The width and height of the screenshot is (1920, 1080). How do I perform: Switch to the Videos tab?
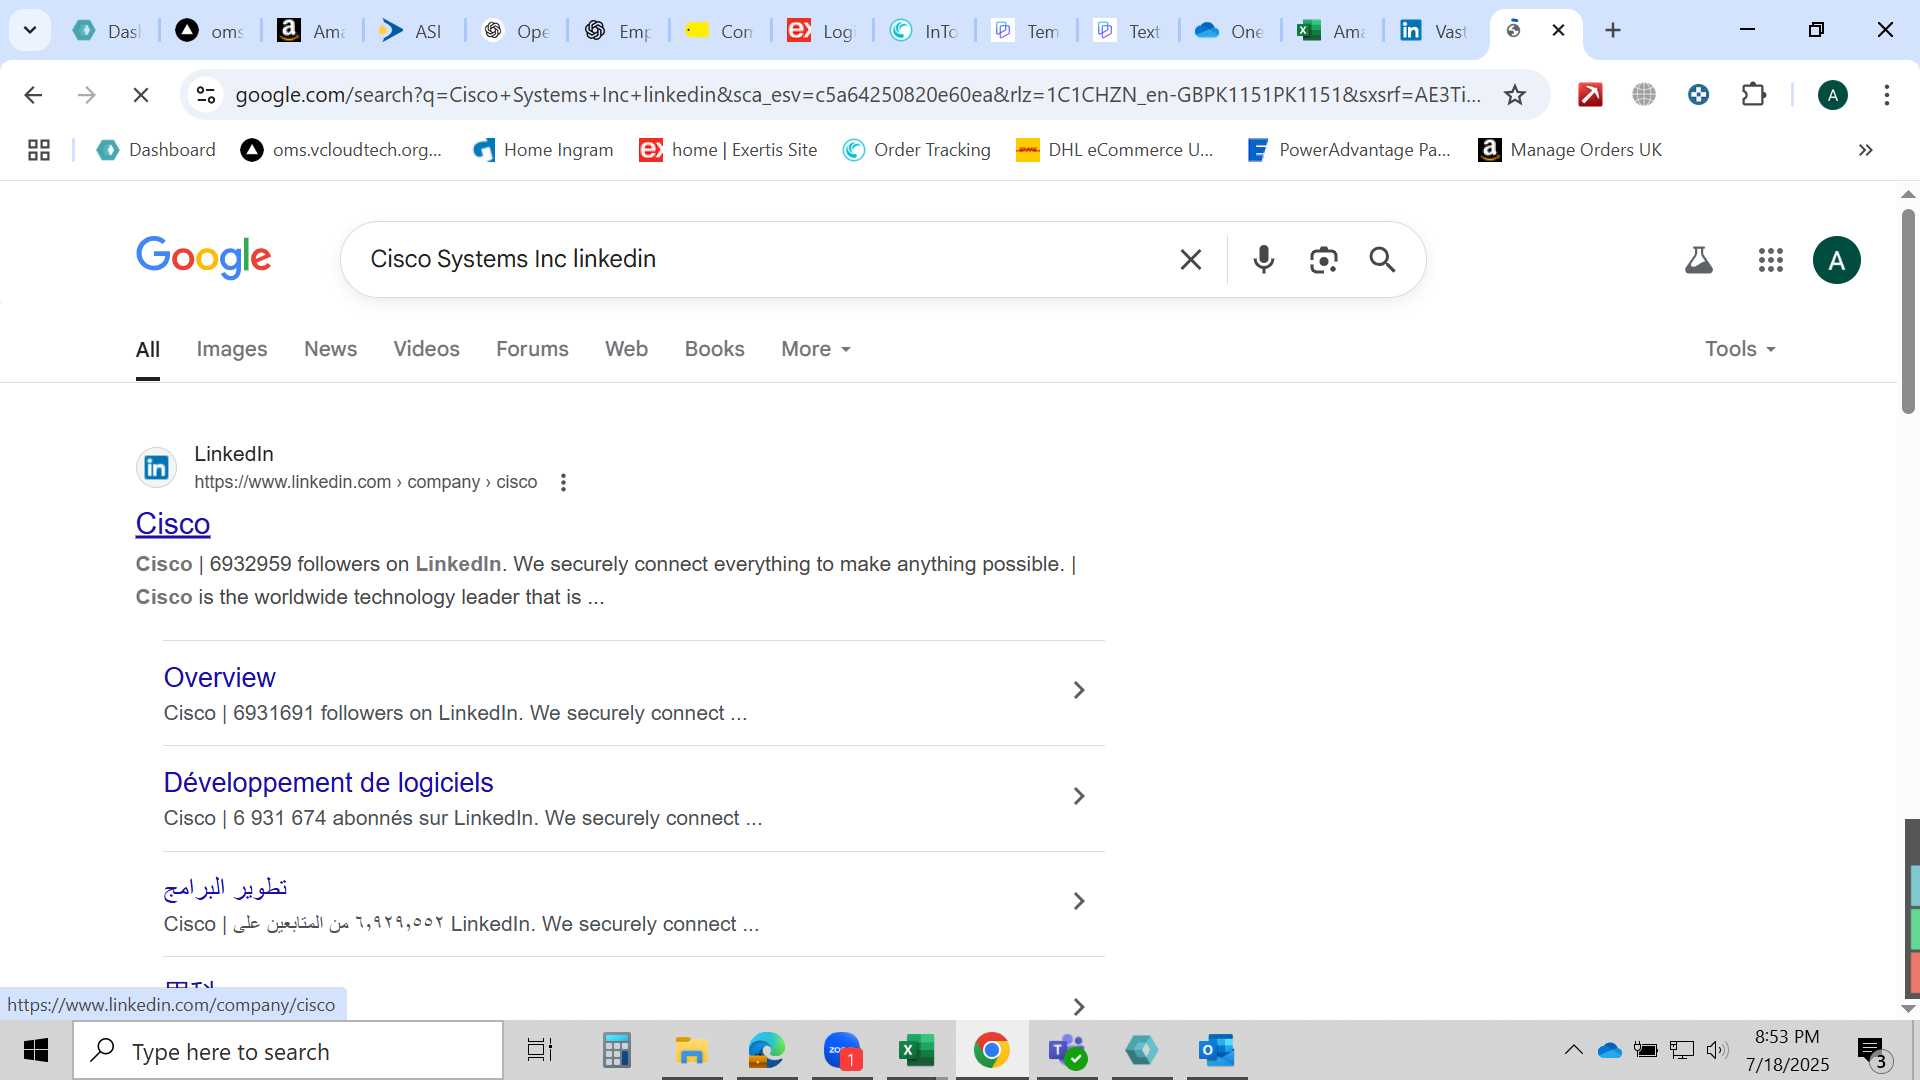pos(426,349)
